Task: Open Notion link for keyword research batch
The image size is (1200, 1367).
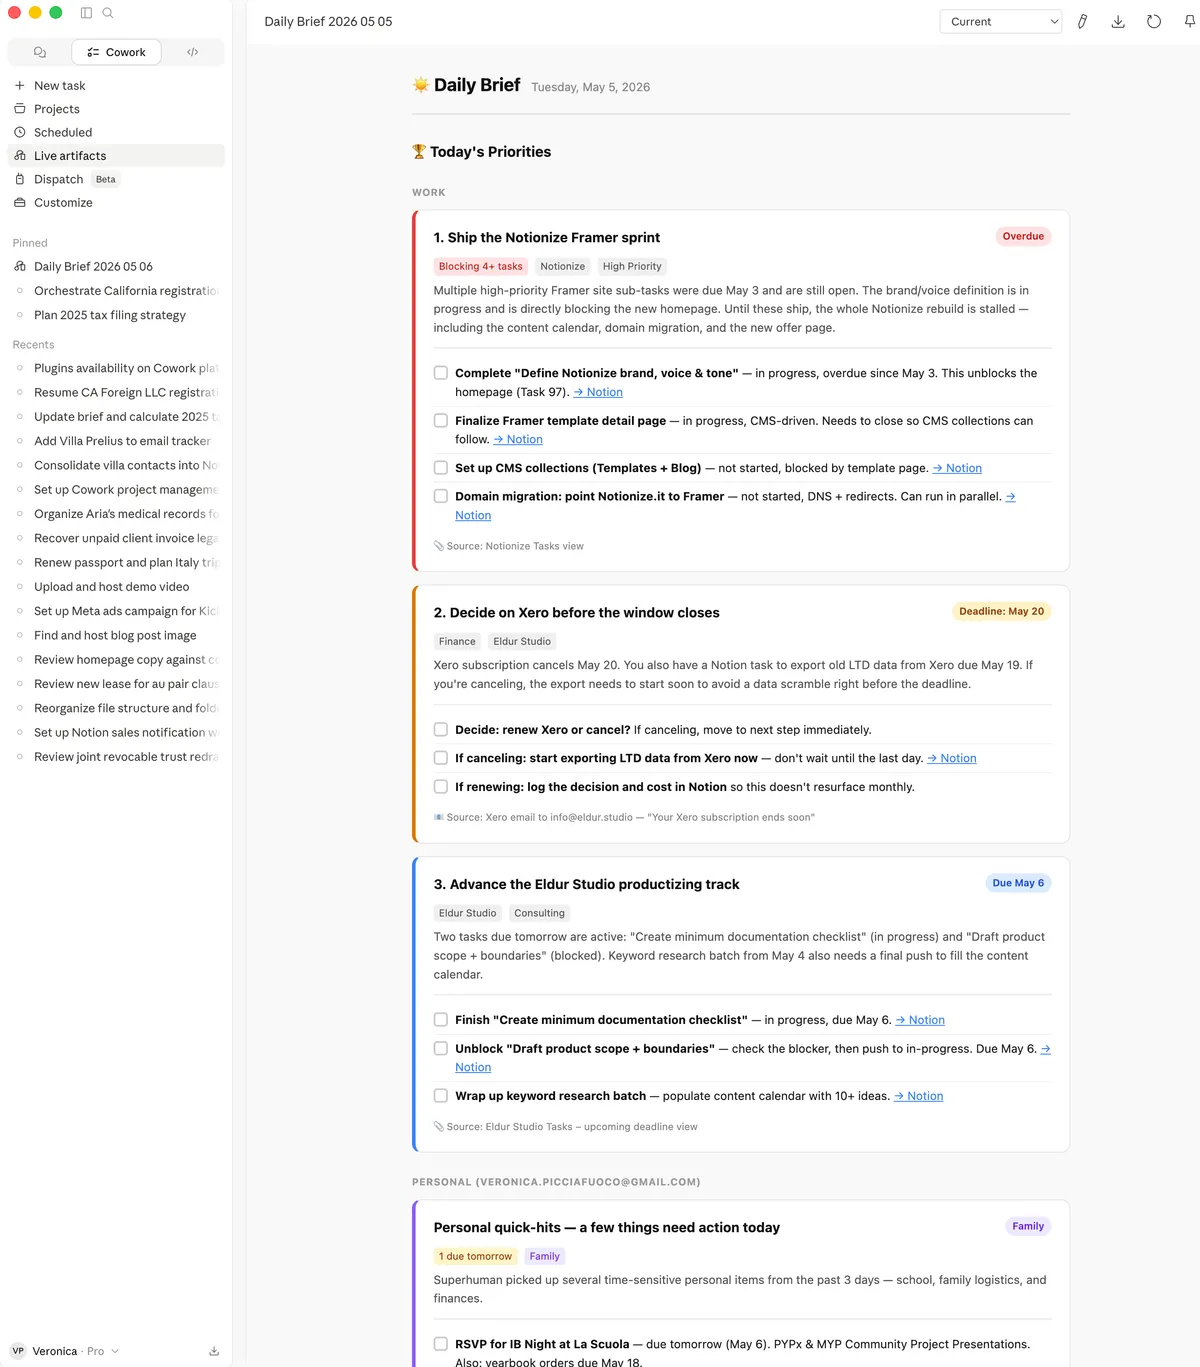Action: (x=919, y=1096)
